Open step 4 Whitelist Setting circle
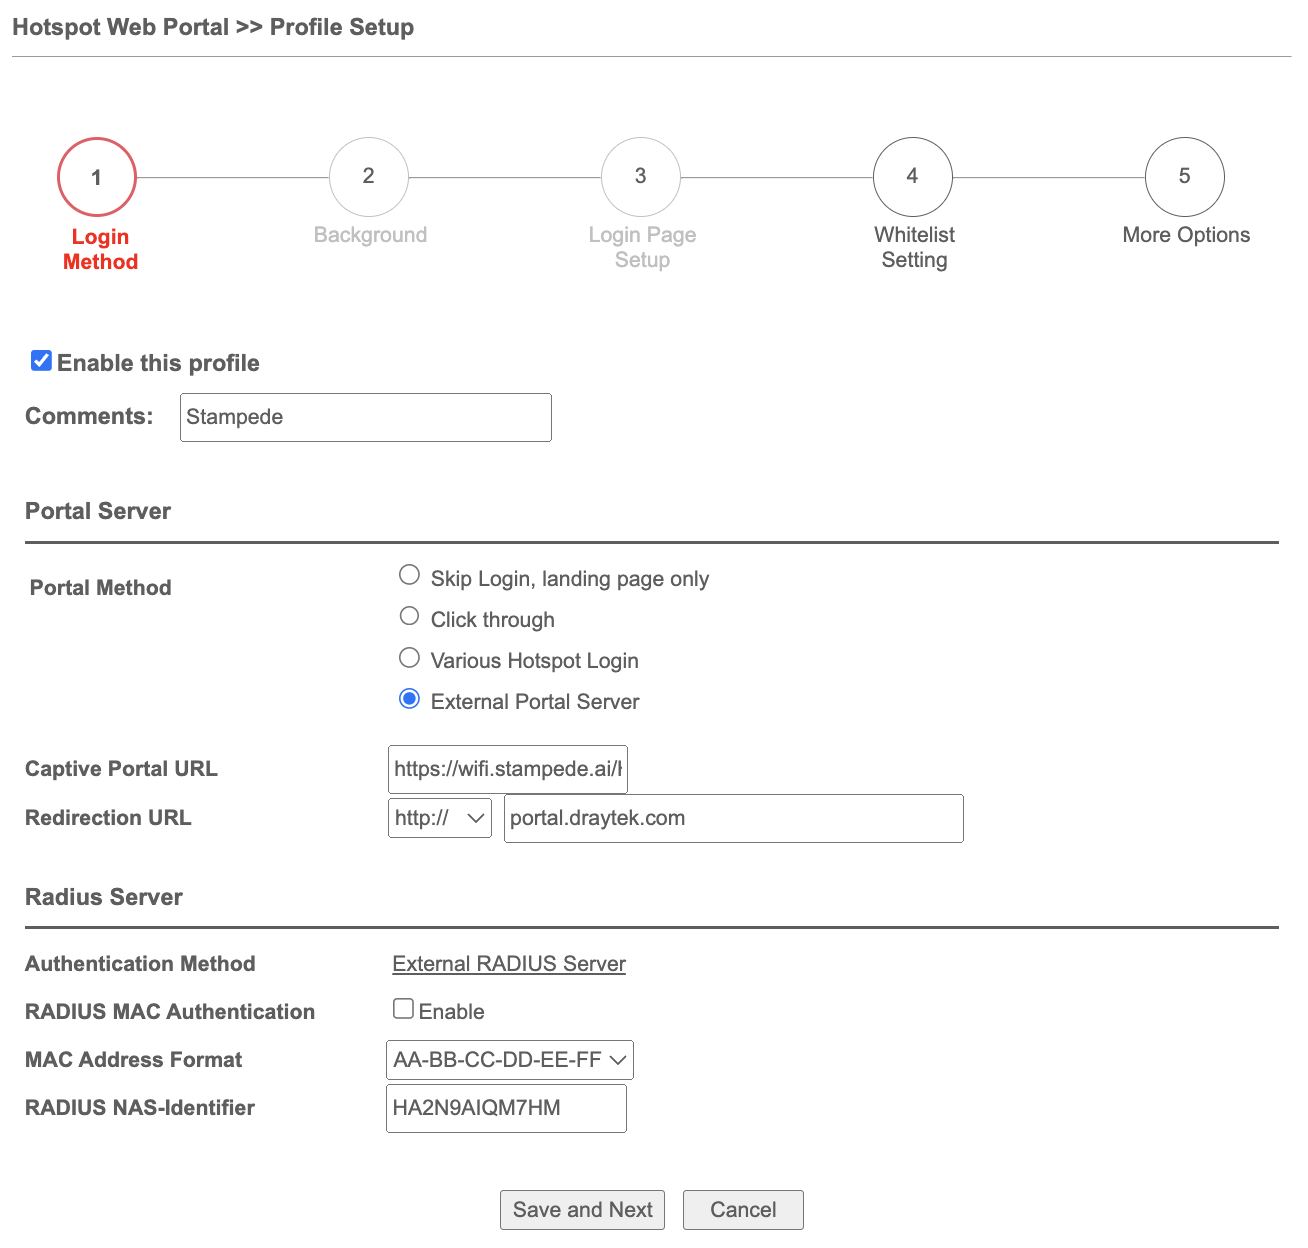 [912, 177]
